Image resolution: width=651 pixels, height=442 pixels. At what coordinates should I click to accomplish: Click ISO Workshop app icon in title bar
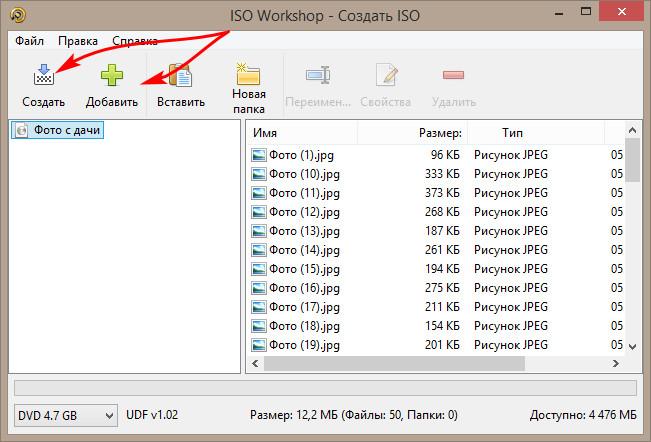18,15
